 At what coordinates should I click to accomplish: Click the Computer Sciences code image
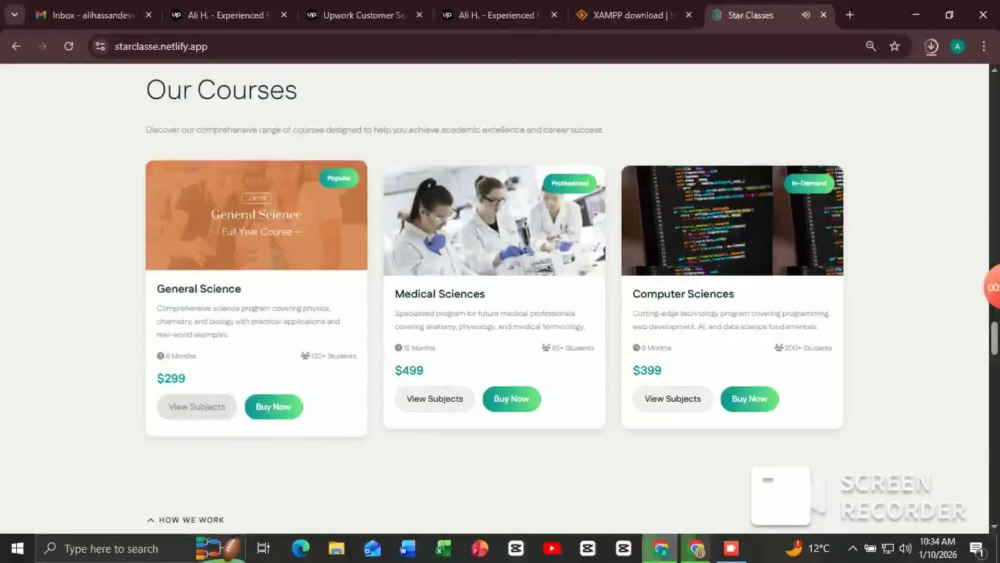tap(732, 221)
